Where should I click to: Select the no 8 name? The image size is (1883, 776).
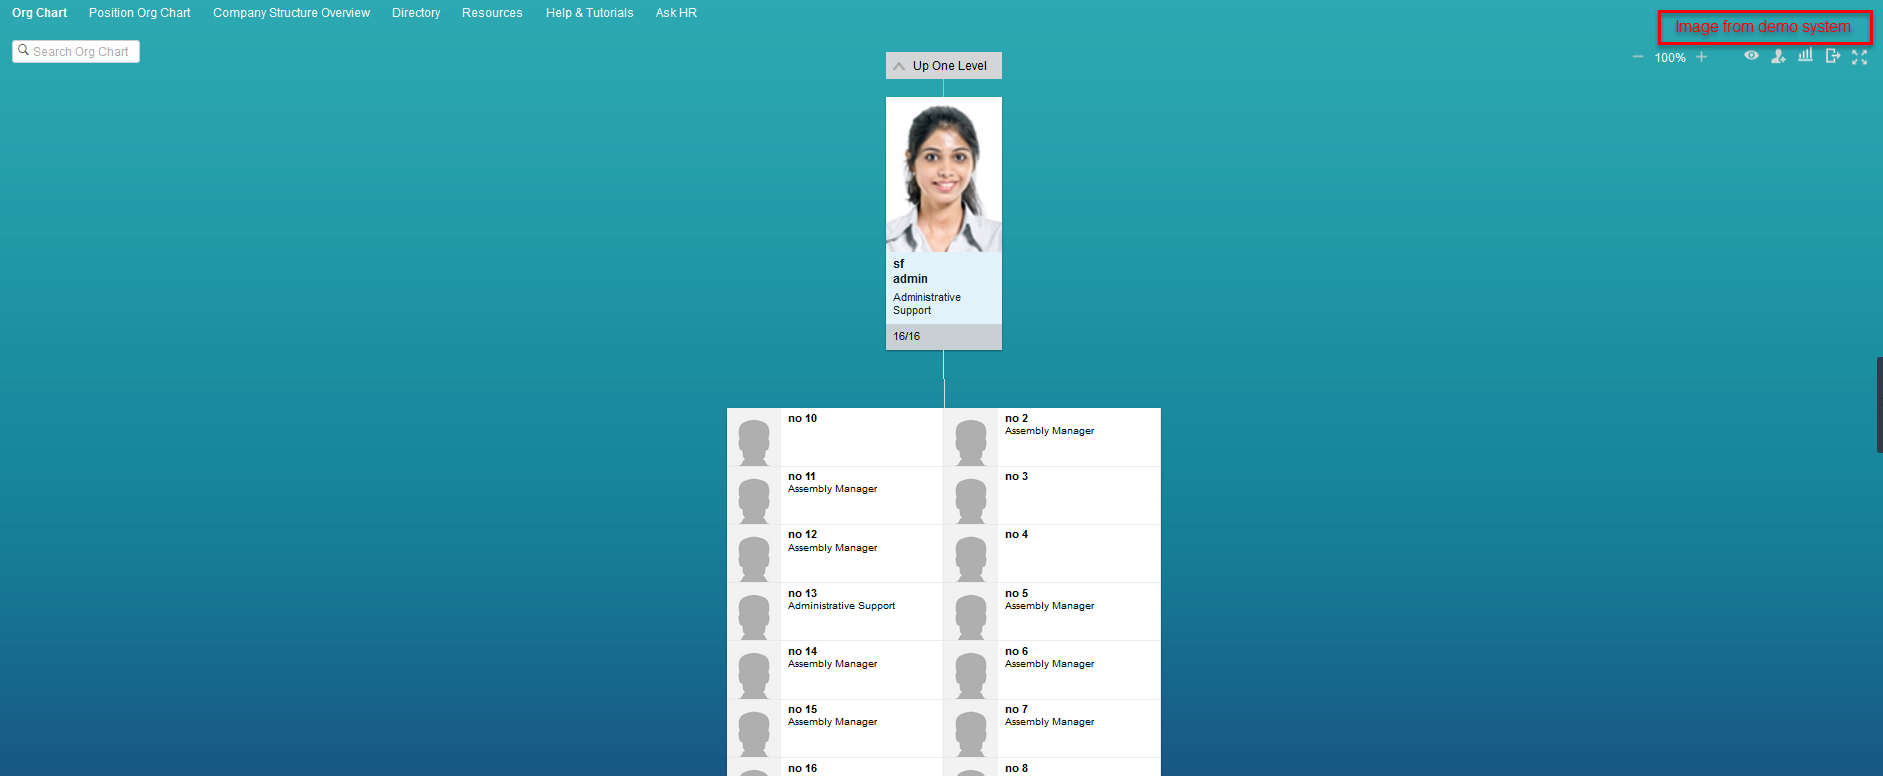pyautogui.click(x=1016, y=768)
